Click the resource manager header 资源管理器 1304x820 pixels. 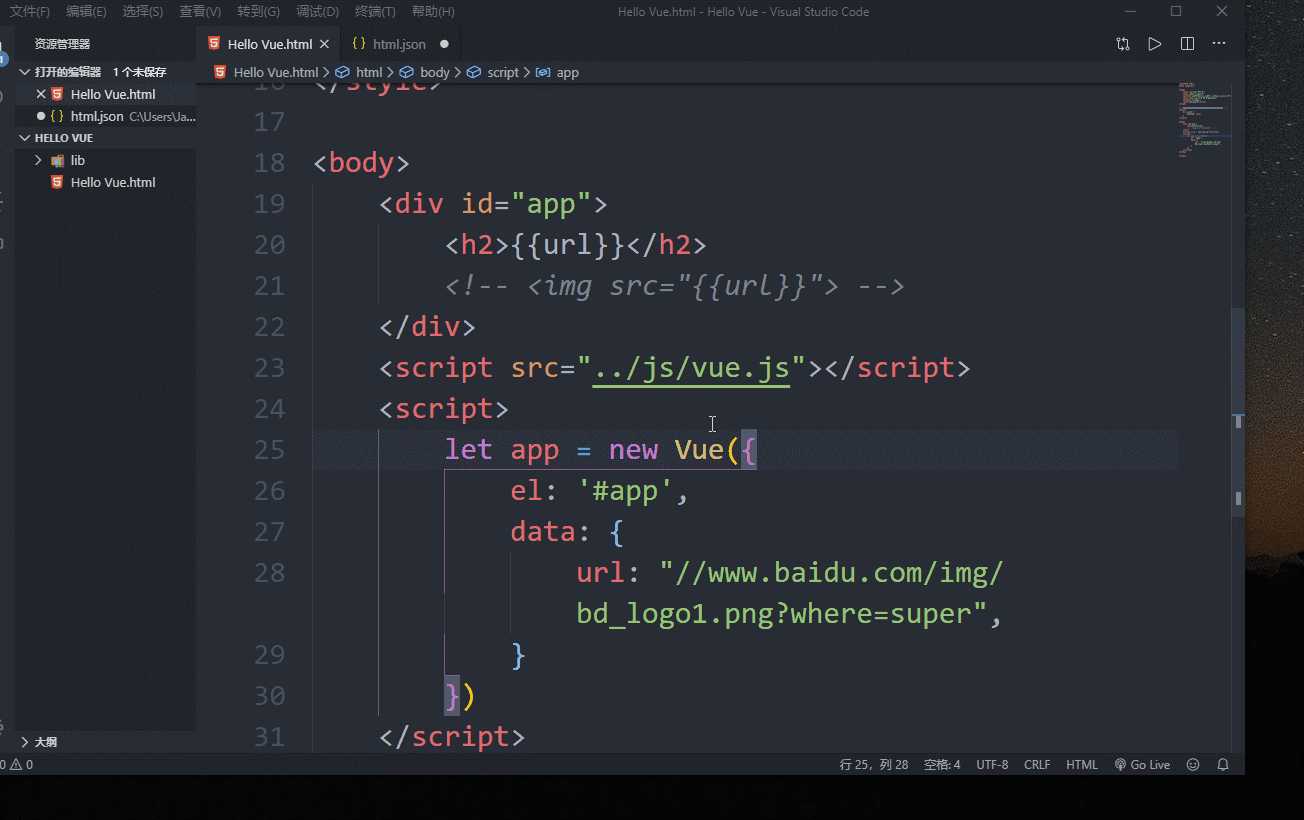pyautogui.click(x=62, y=44)
